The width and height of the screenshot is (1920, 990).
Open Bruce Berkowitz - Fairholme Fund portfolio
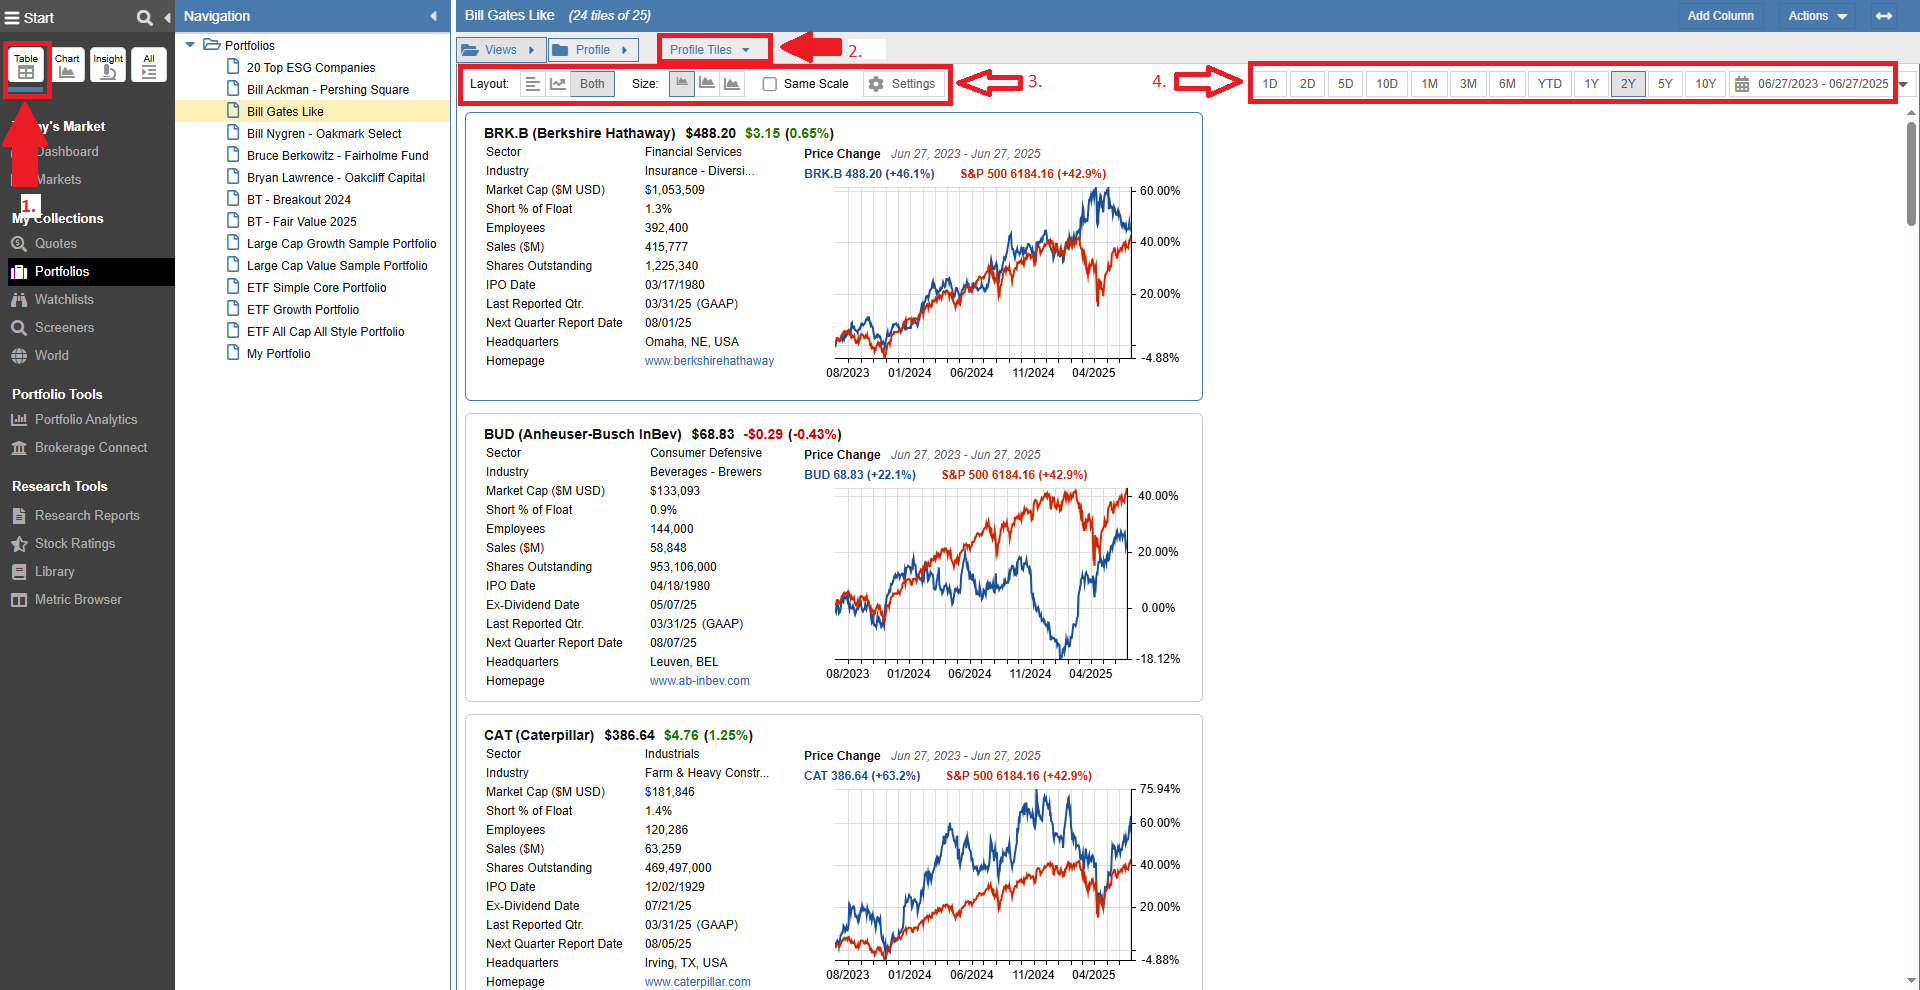[x=337, y=156]
